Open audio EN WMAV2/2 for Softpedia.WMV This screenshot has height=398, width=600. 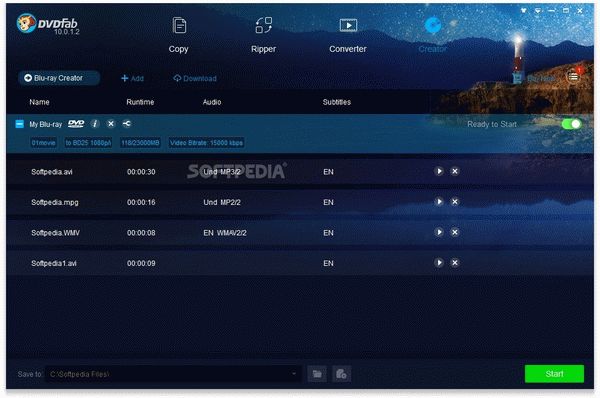pyautogui.click(x=225, y=233)
